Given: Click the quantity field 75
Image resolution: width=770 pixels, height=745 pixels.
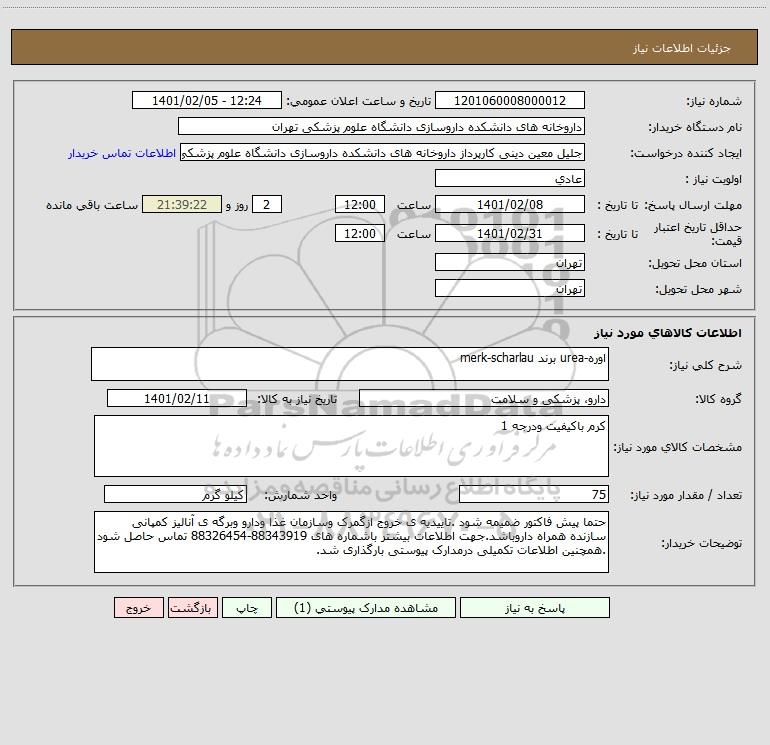Looking at the screenshot, I should (x=534, y=494).
